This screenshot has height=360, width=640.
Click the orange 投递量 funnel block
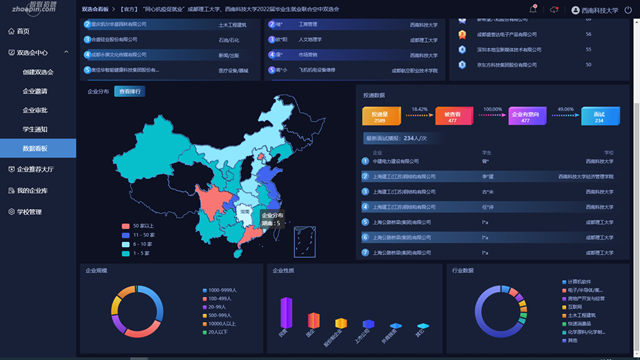point(381,116)
